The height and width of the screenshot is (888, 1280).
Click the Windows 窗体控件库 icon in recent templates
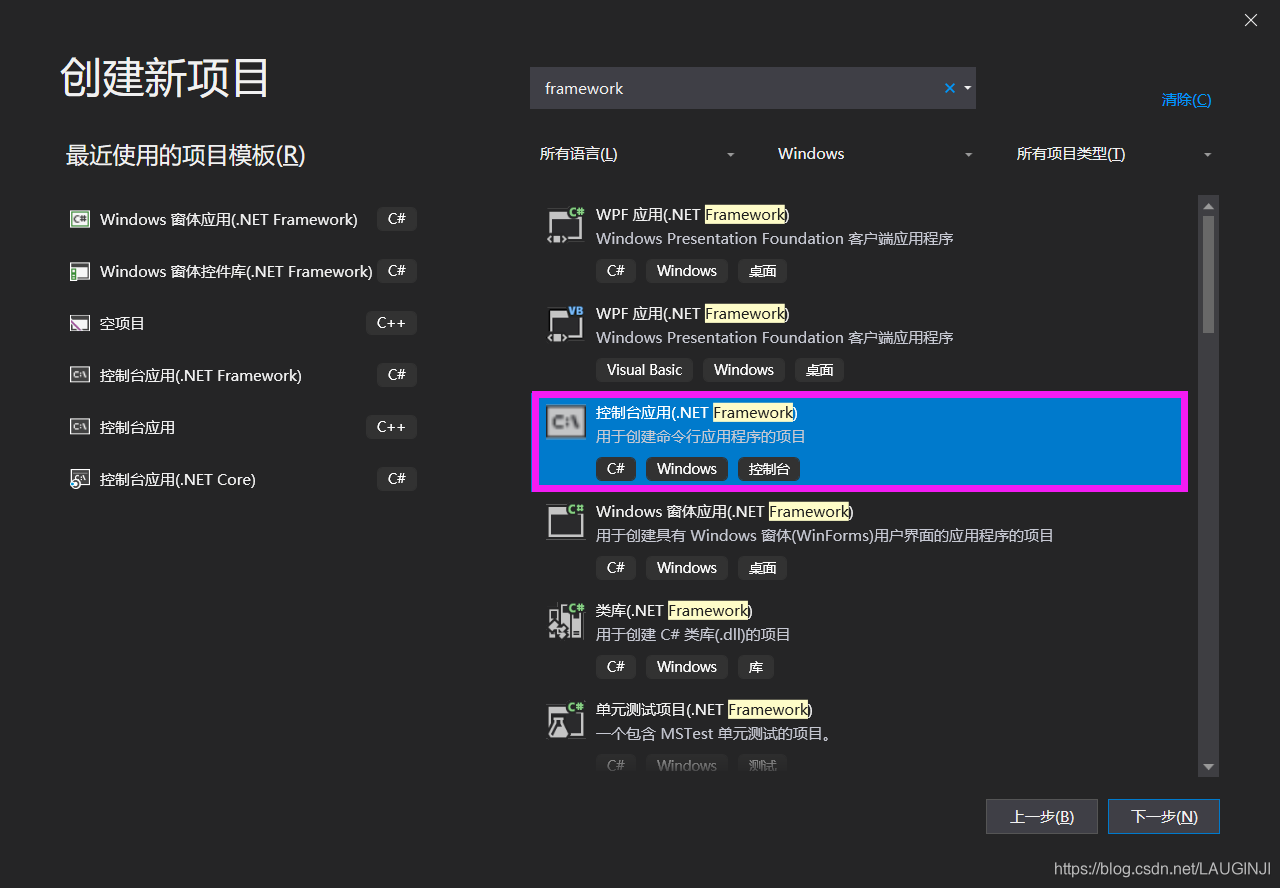point(79,271)
